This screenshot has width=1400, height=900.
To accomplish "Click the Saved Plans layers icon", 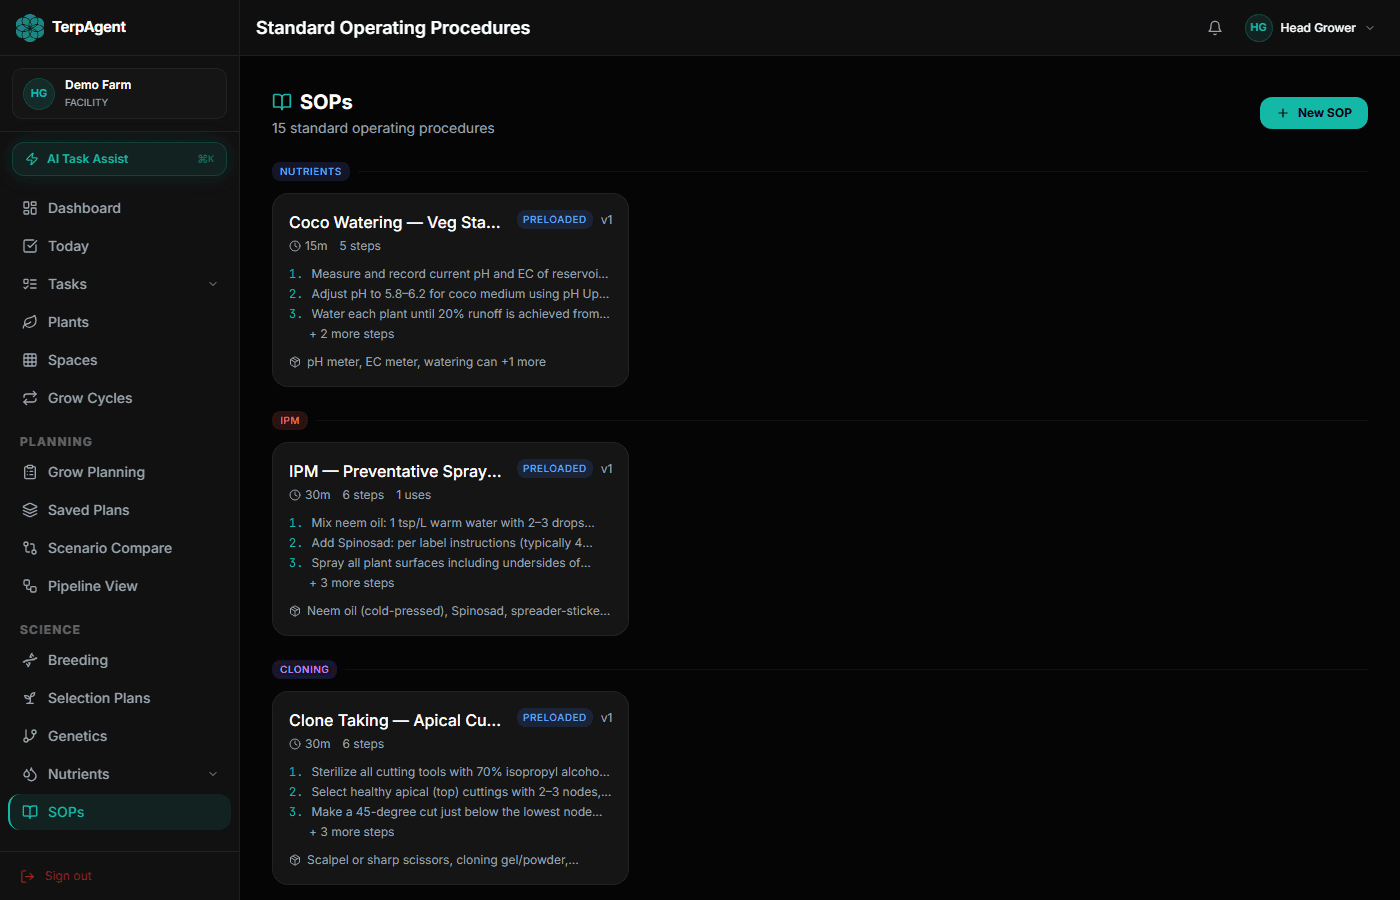I will tap(30, 510).
